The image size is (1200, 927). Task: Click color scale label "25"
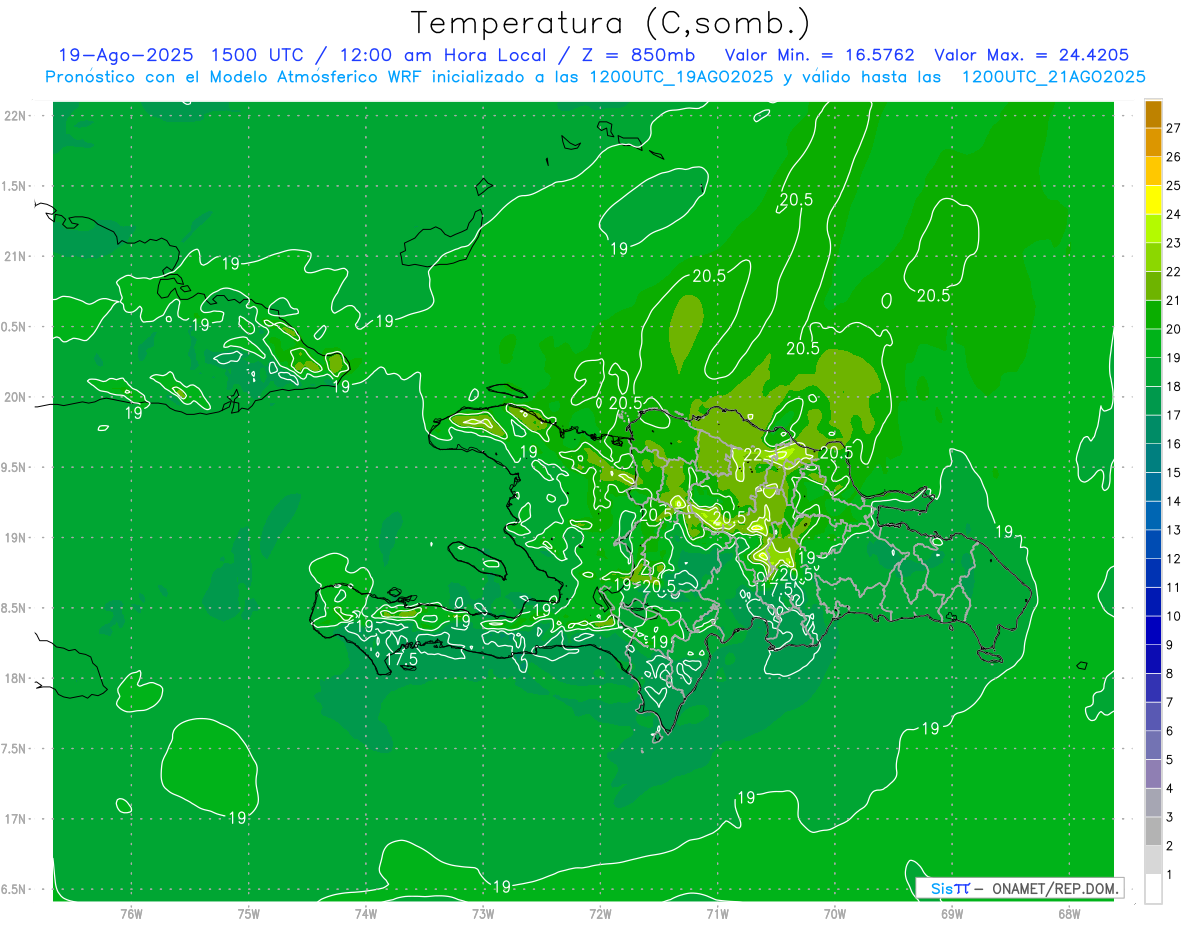coord(1173,186)
